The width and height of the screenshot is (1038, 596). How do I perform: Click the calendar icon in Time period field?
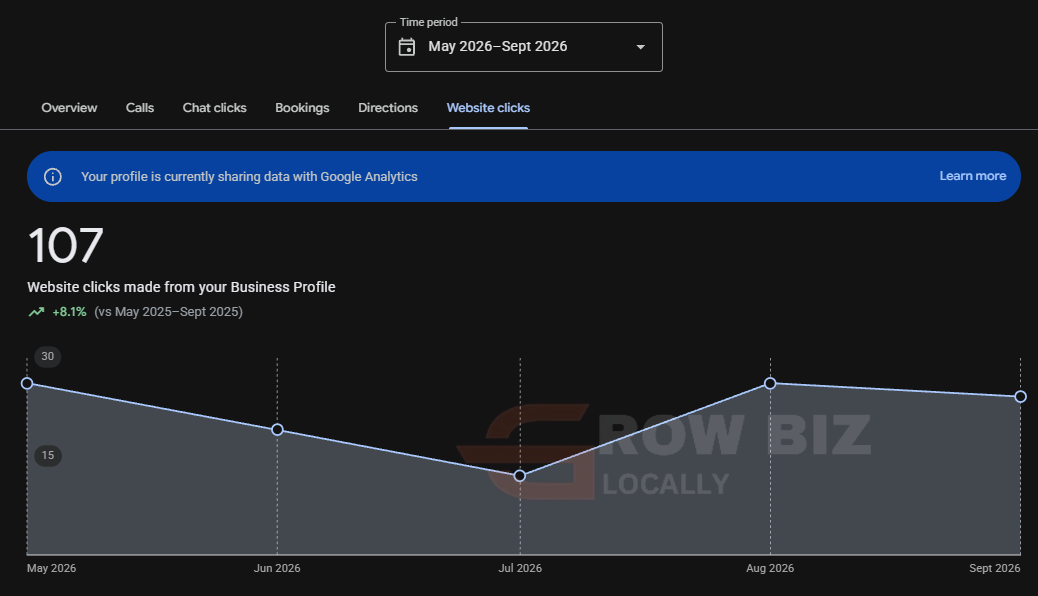coord(406,47)
